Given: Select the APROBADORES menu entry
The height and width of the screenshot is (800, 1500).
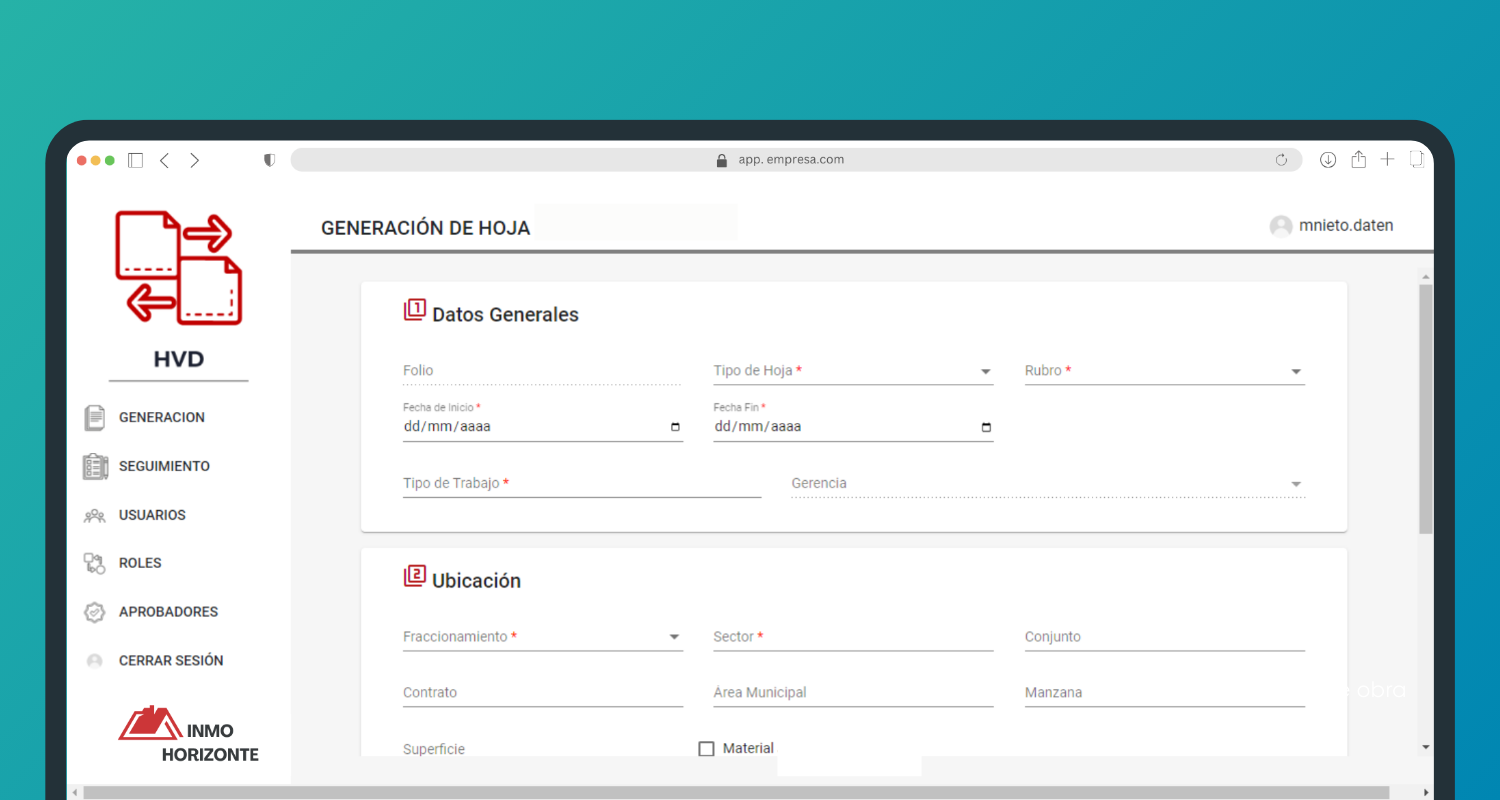Looking at the screenshot, I should click(168, 612).
